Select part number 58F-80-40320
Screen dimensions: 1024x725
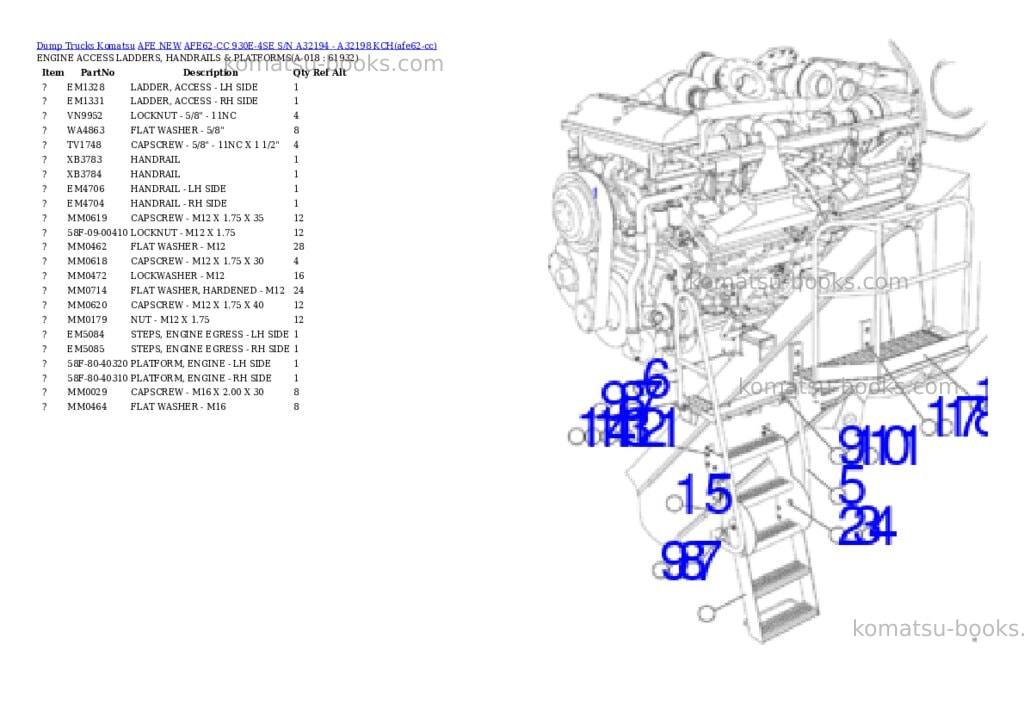point(97,363)
